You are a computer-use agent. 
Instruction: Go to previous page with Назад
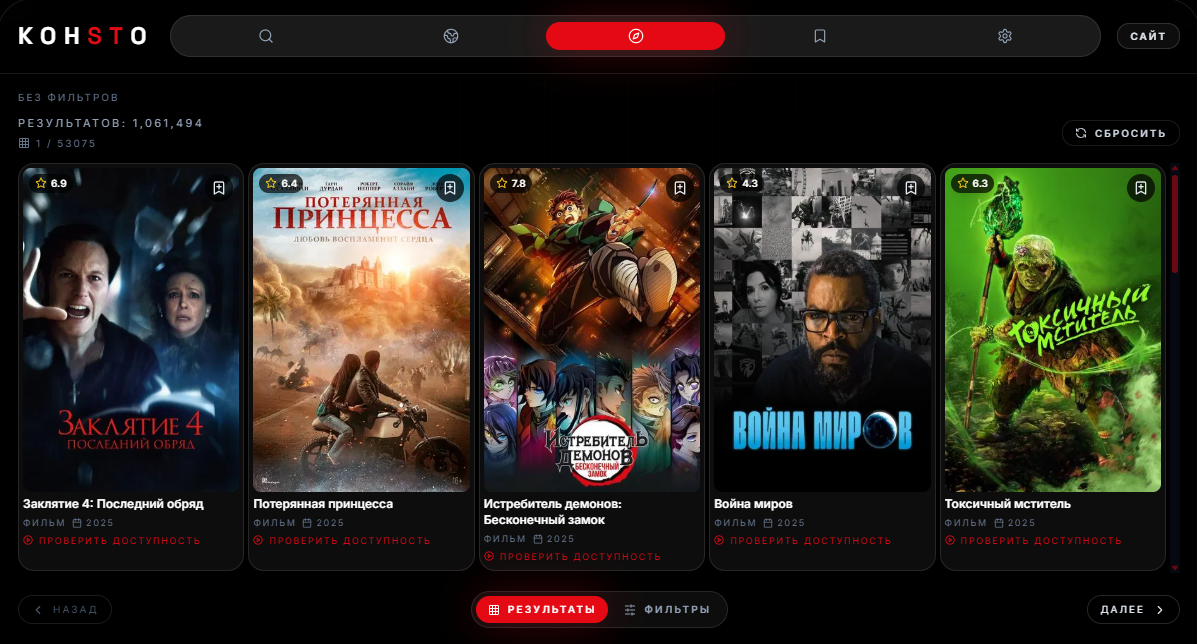tap(65, 610)
